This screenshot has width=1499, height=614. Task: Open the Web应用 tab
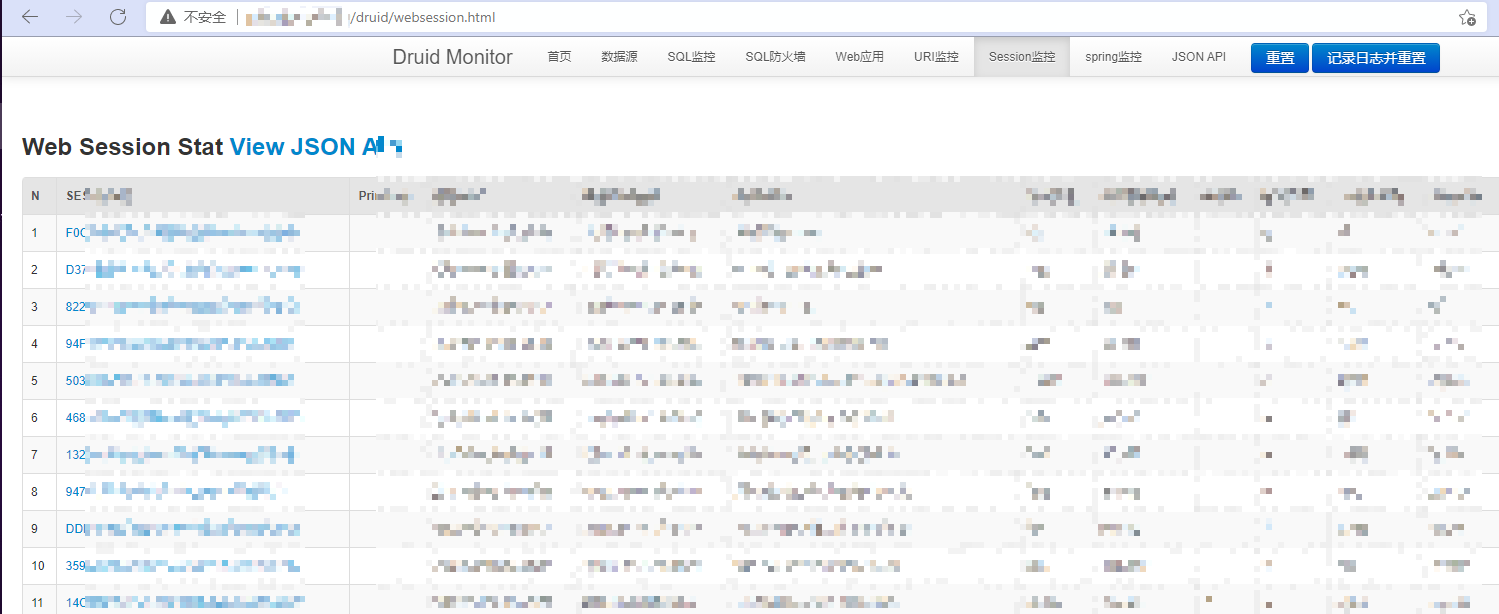click(860, 57)
